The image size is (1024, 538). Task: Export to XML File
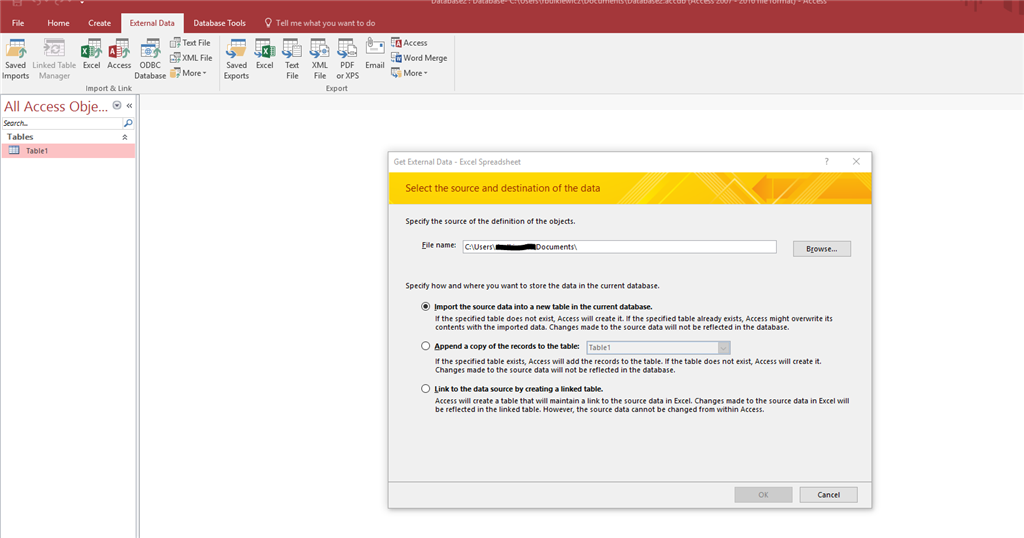[x=319, y=59]
